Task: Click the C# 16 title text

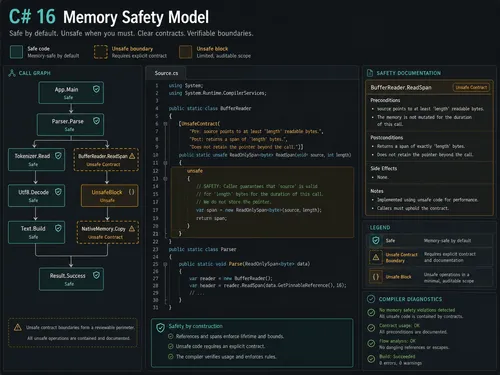Action: tap(32, 17)
